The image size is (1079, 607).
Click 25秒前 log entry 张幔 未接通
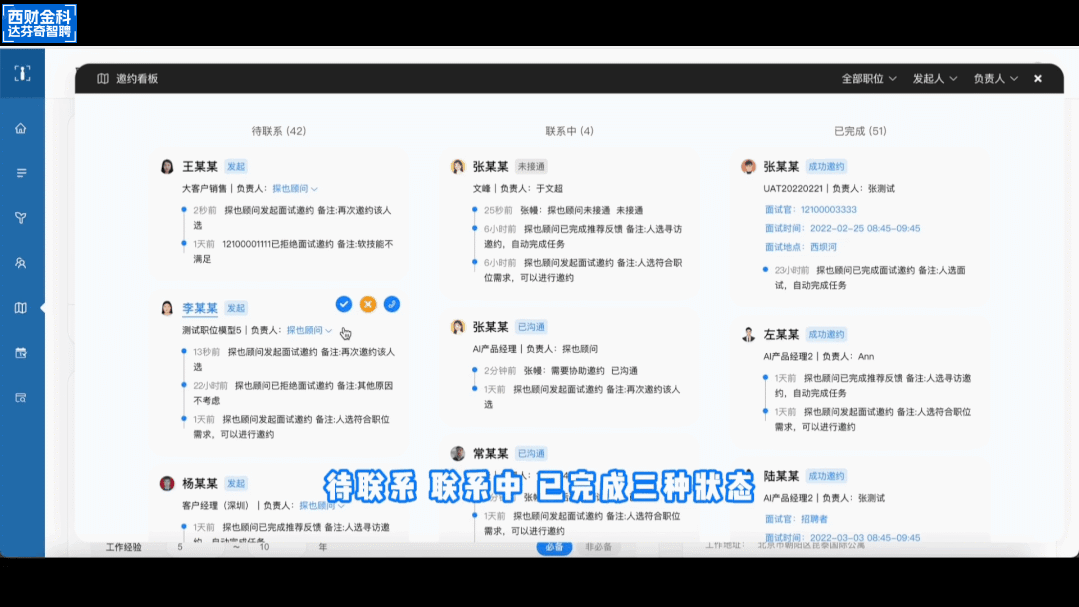pos(564,211)
